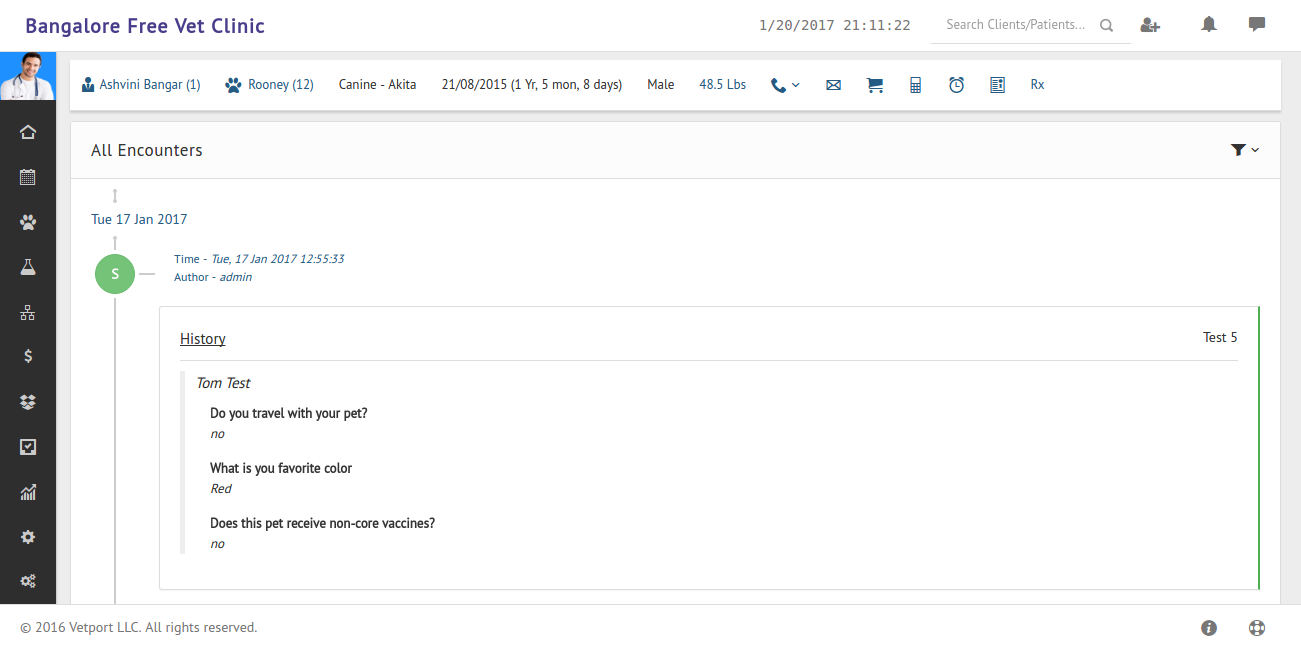Viewport: 1301px width, 654px height.
Task: Click the History section heading
Action: (x=203, y=339)
